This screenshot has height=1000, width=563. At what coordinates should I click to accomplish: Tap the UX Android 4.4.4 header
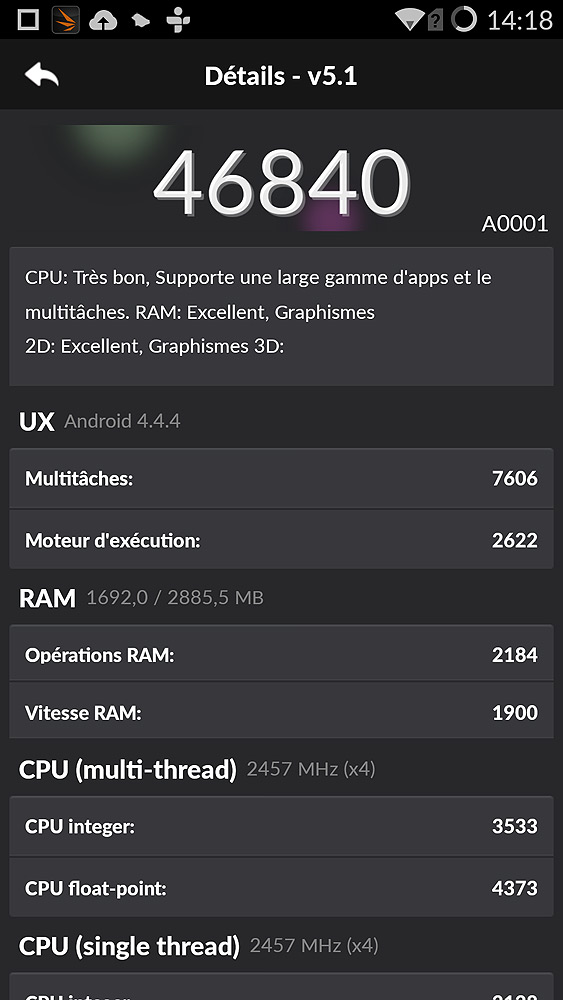click(x=99, y=421)
